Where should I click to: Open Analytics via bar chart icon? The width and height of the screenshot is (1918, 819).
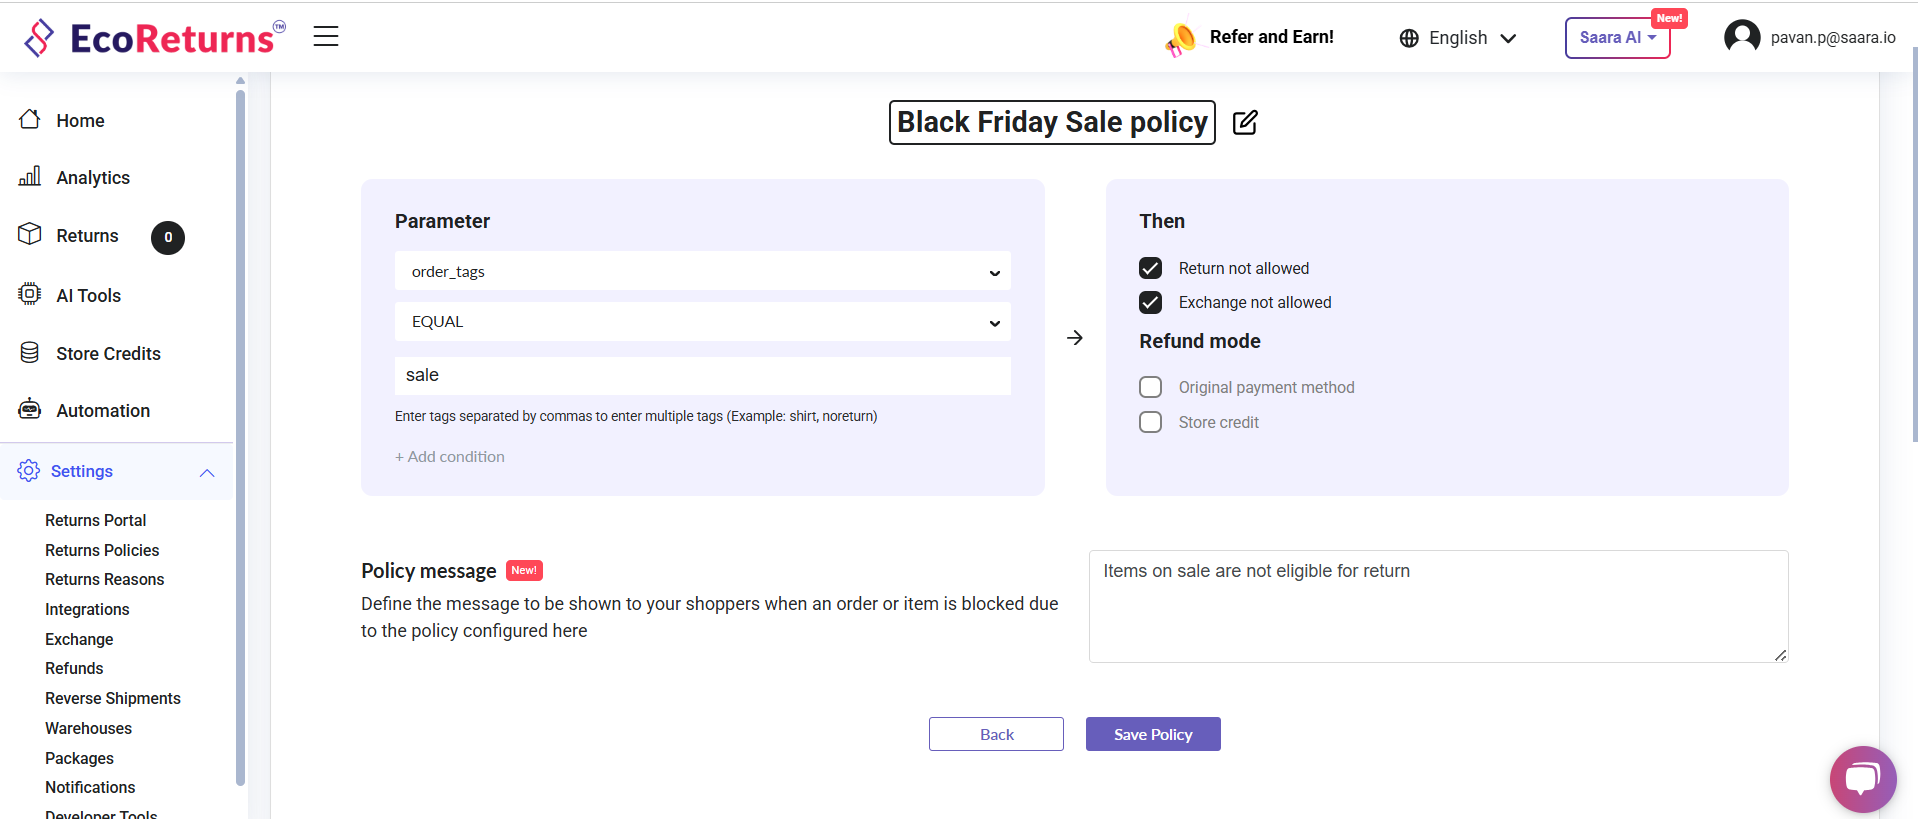tap(30, 177)
